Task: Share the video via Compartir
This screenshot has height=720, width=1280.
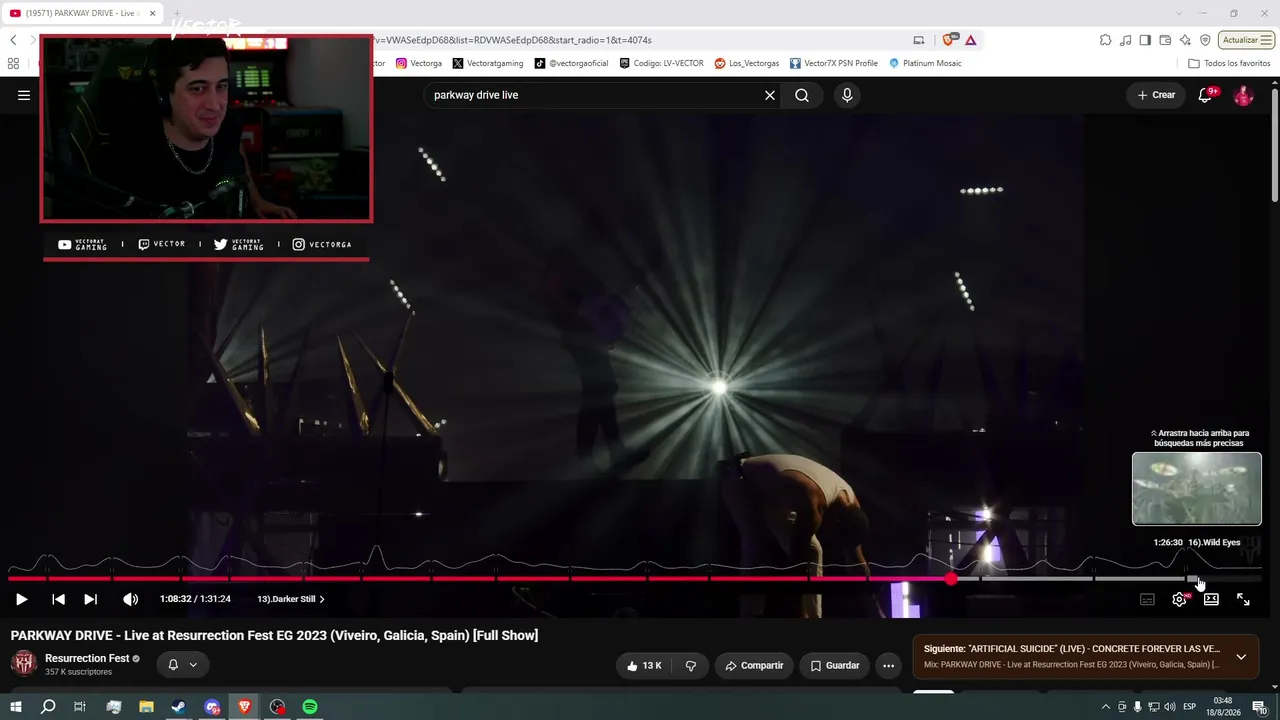Action: pos(754,665)
